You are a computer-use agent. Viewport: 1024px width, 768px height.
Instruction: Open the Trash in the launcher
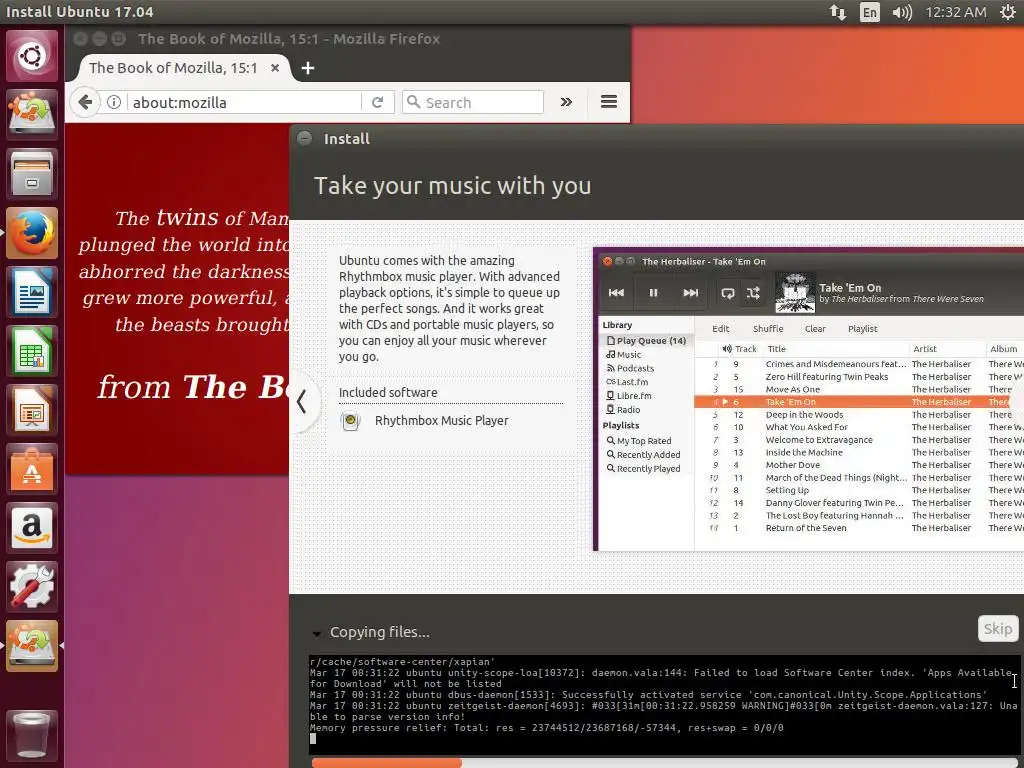point(31,735)
